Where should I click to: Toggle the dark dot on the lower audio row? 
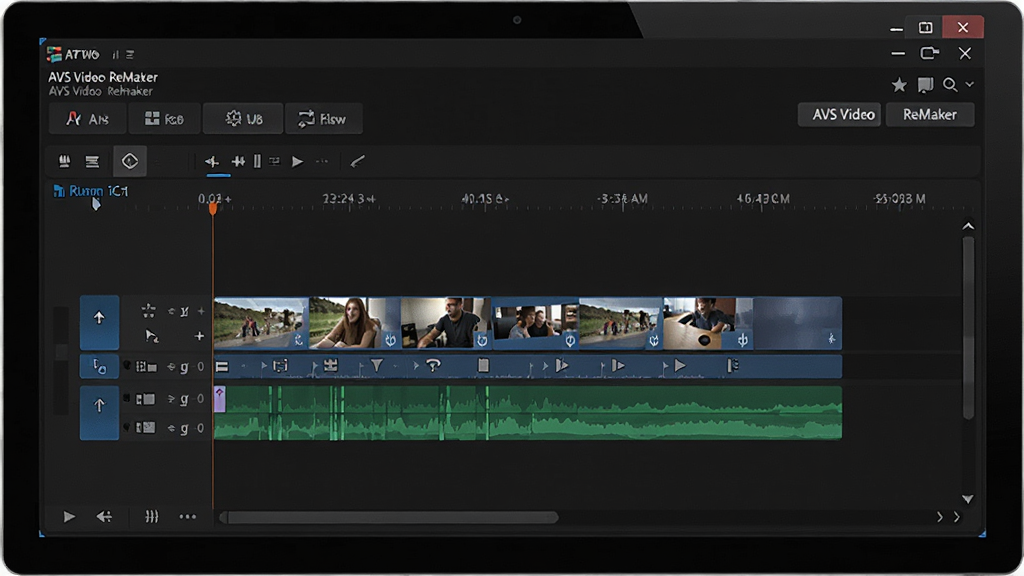point(127,428)
